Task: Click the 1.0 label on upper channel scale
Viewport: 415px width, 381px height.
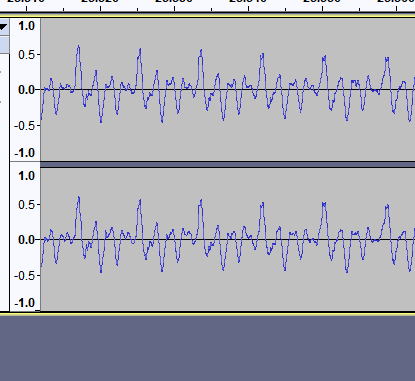Action: 27,26
